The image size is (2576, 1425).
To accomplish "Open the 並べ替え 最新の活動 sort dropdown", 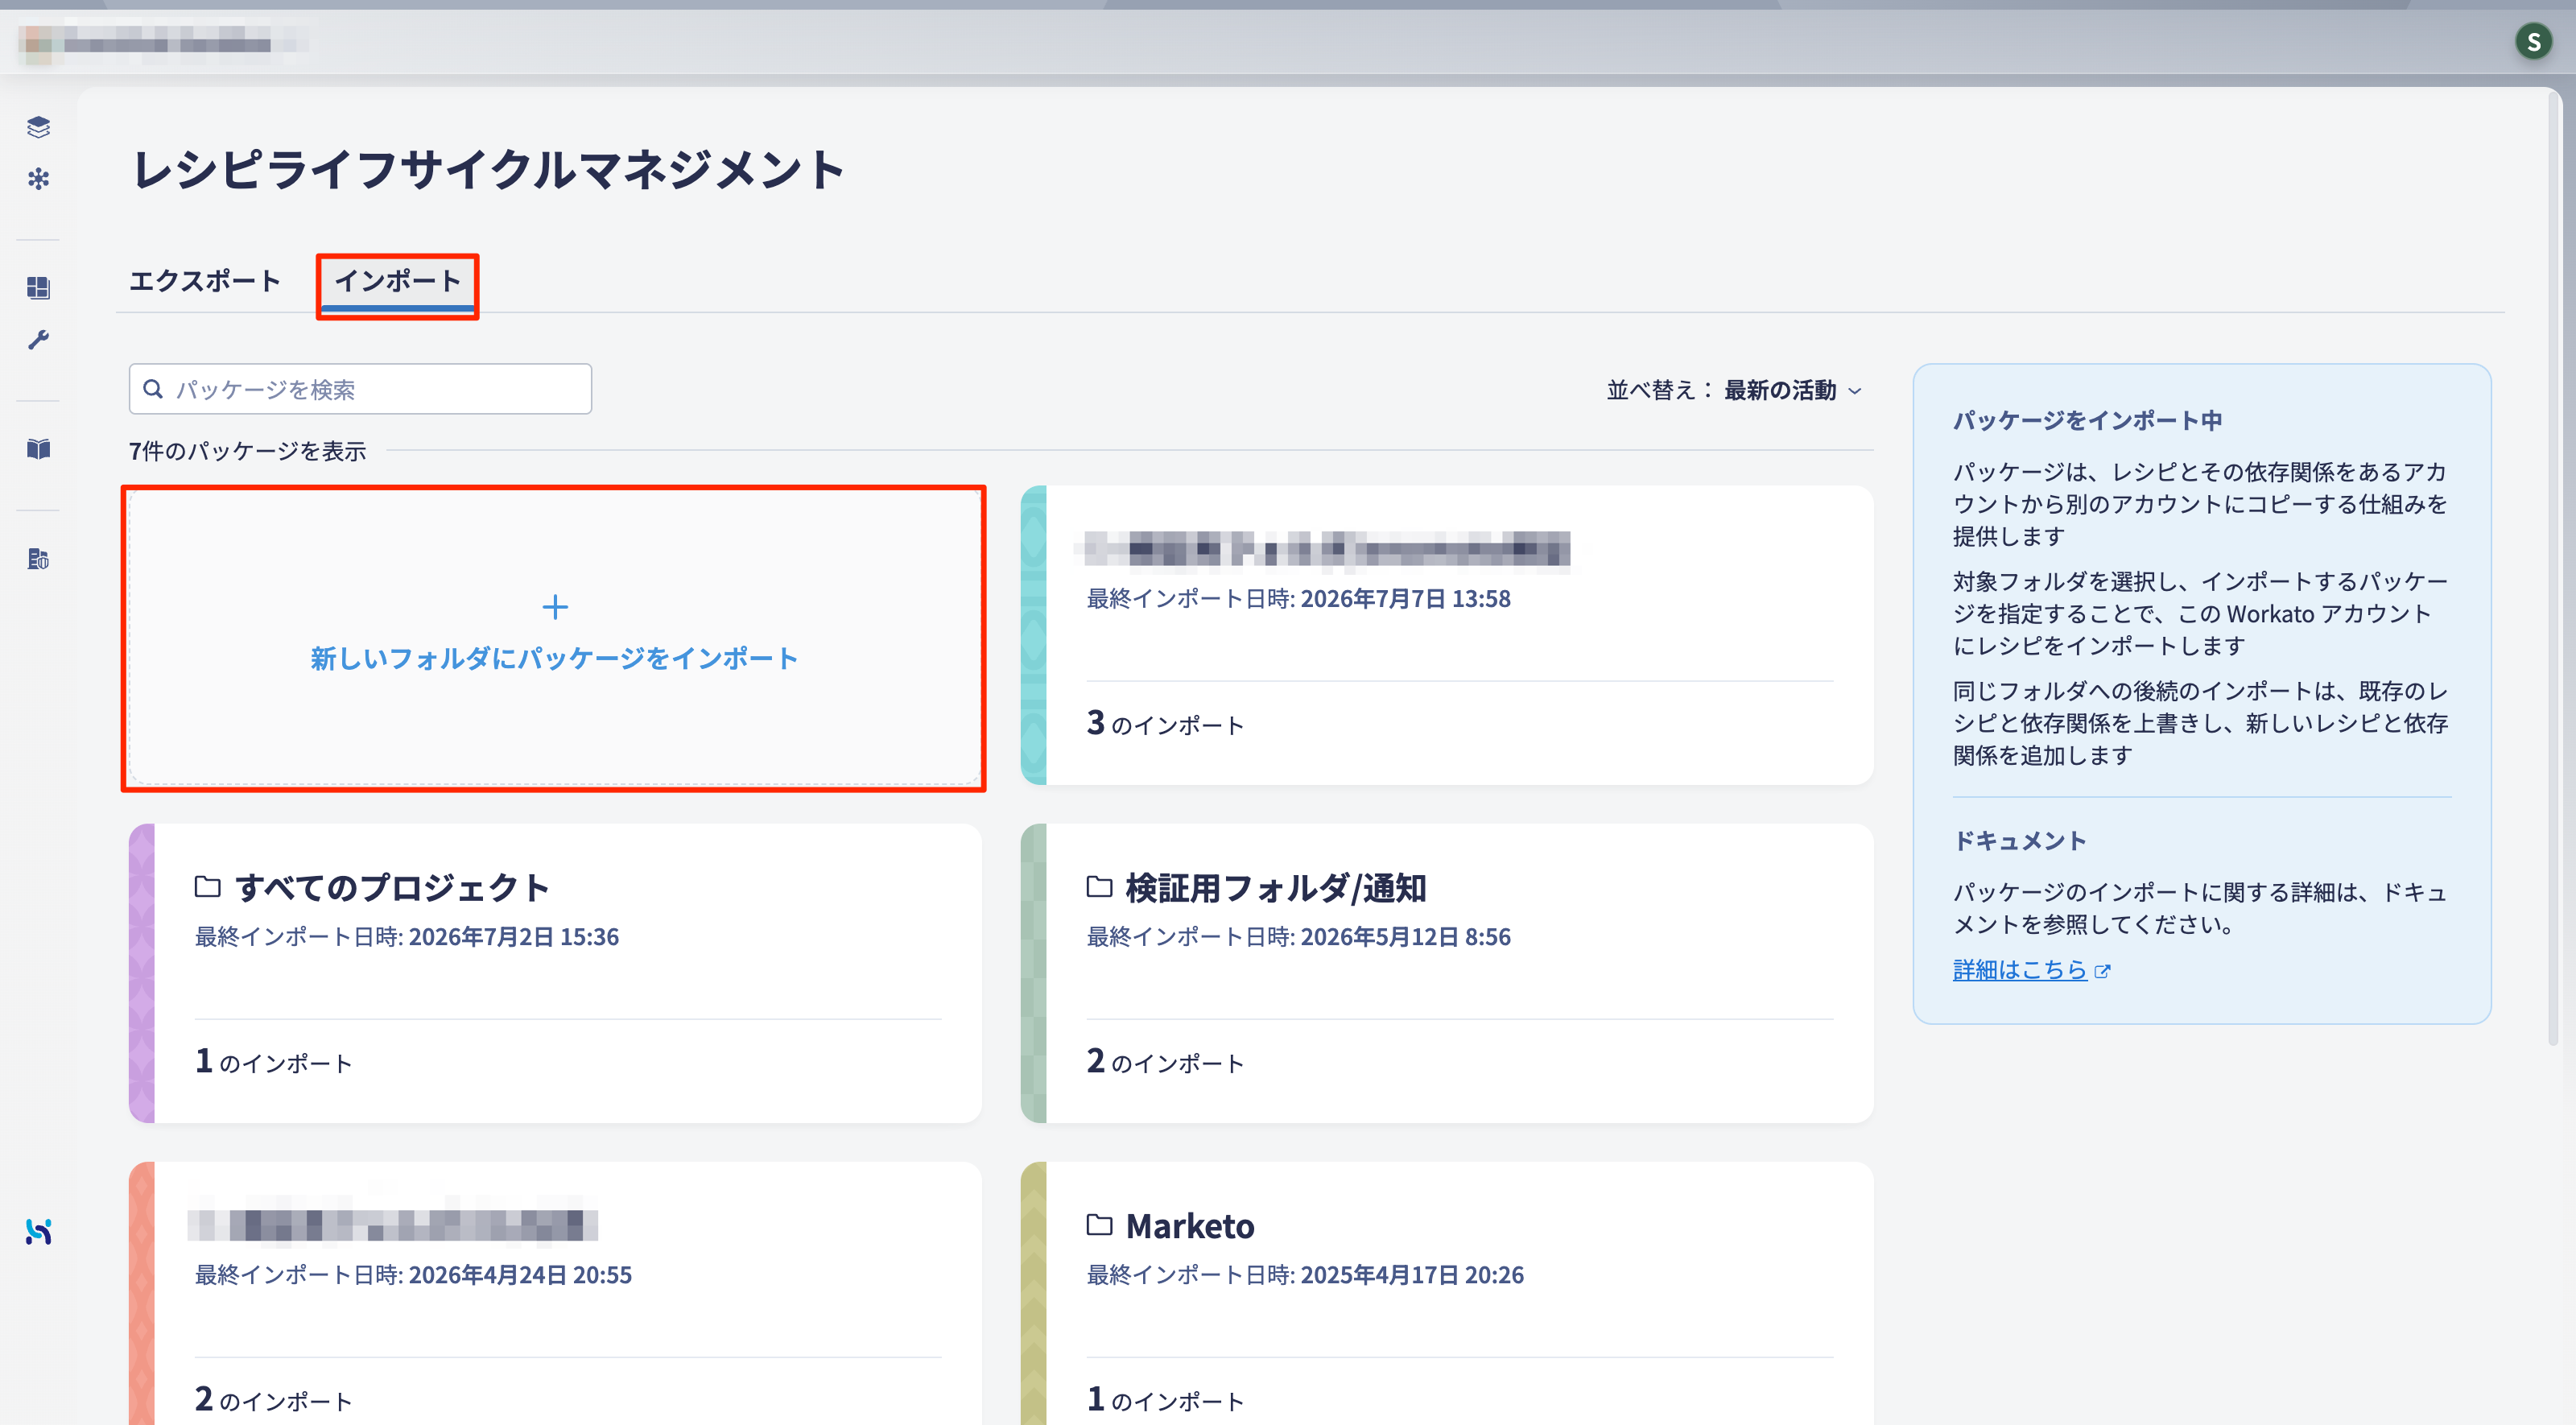I will point(1734,390).
